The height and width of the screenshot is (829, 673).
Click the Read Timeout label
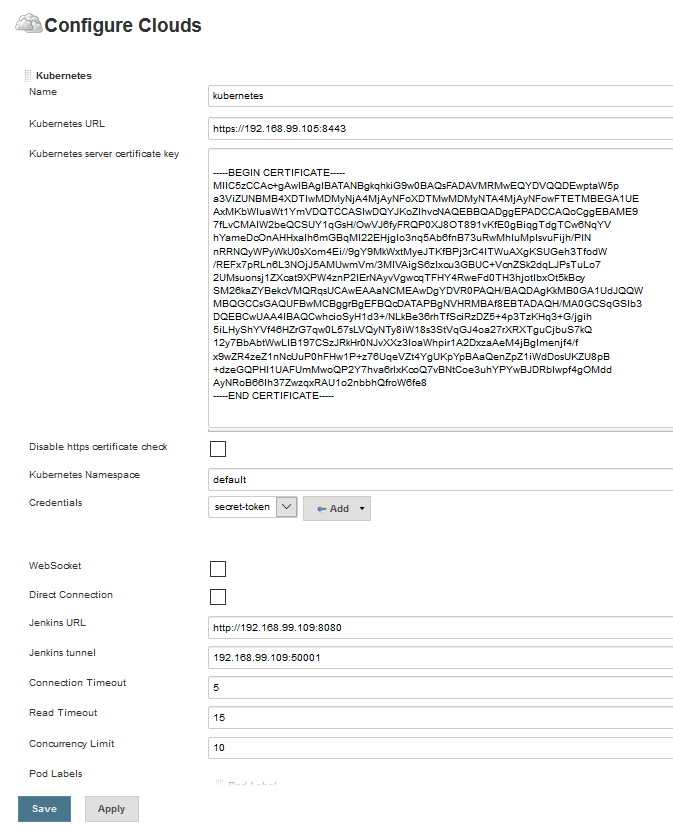[63, 713]
